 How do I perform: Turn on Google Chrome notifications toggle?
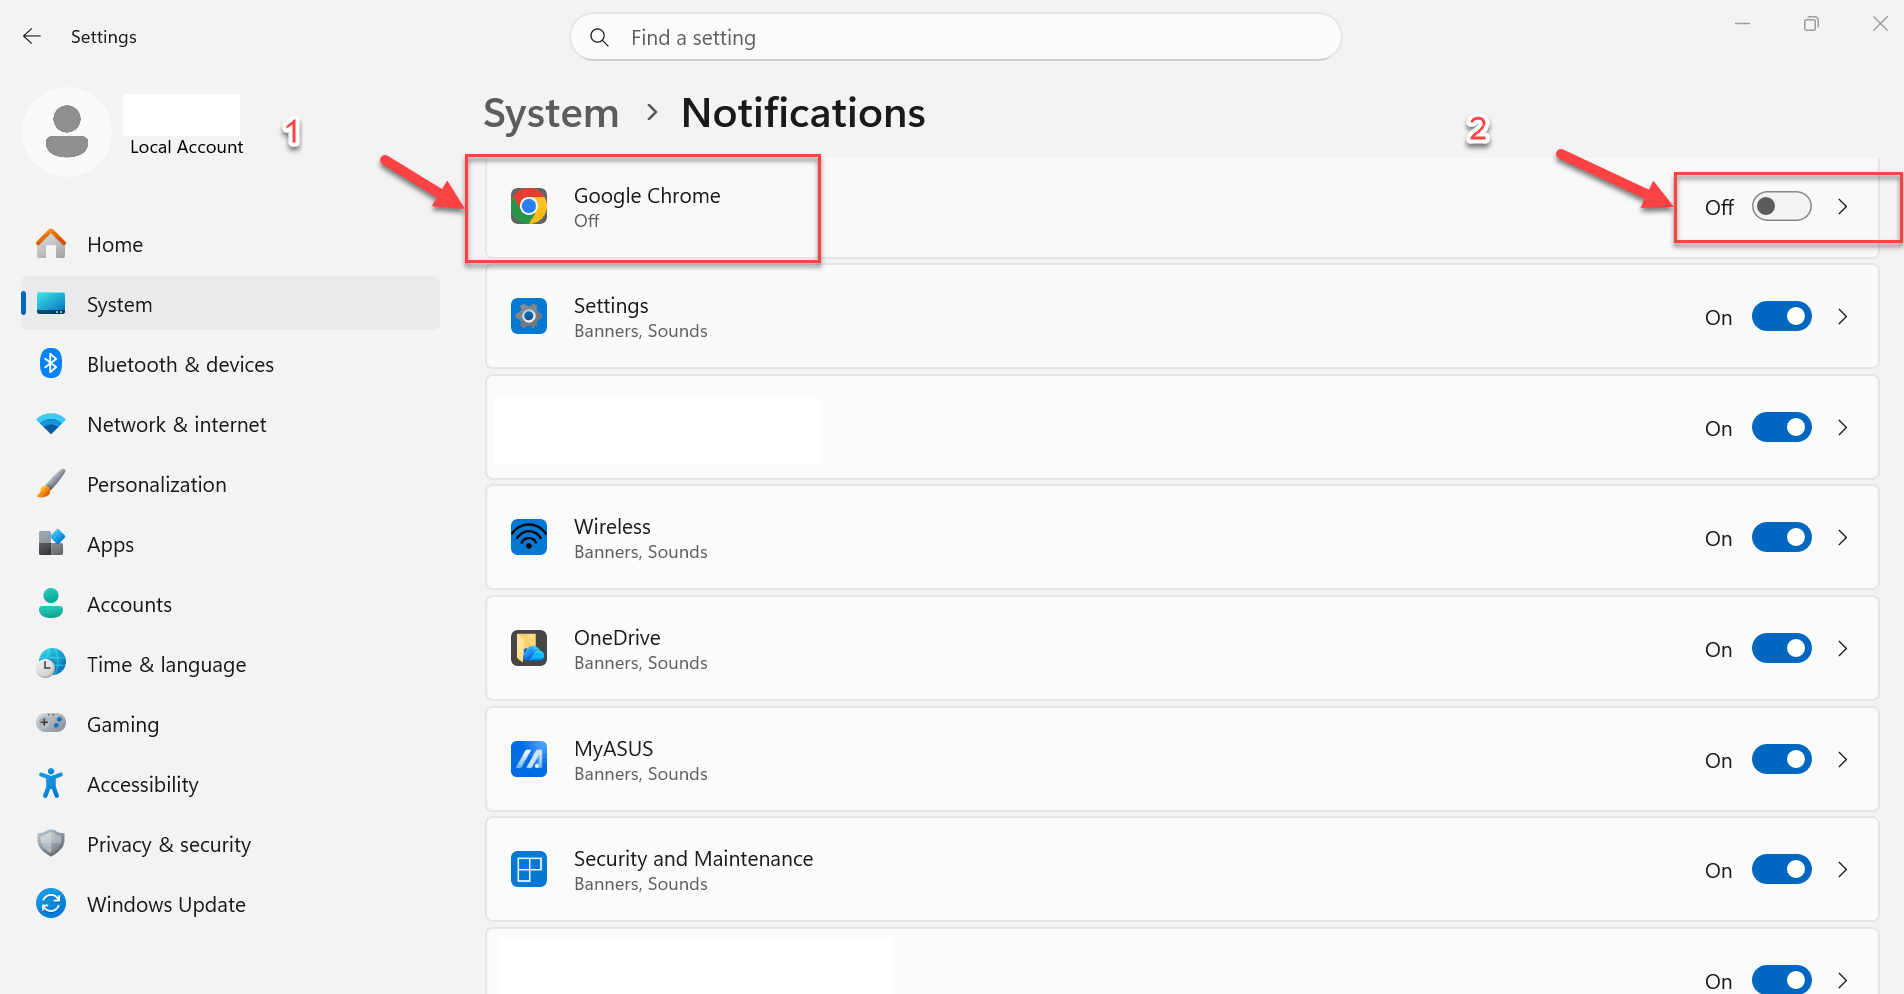[1781, 206]
